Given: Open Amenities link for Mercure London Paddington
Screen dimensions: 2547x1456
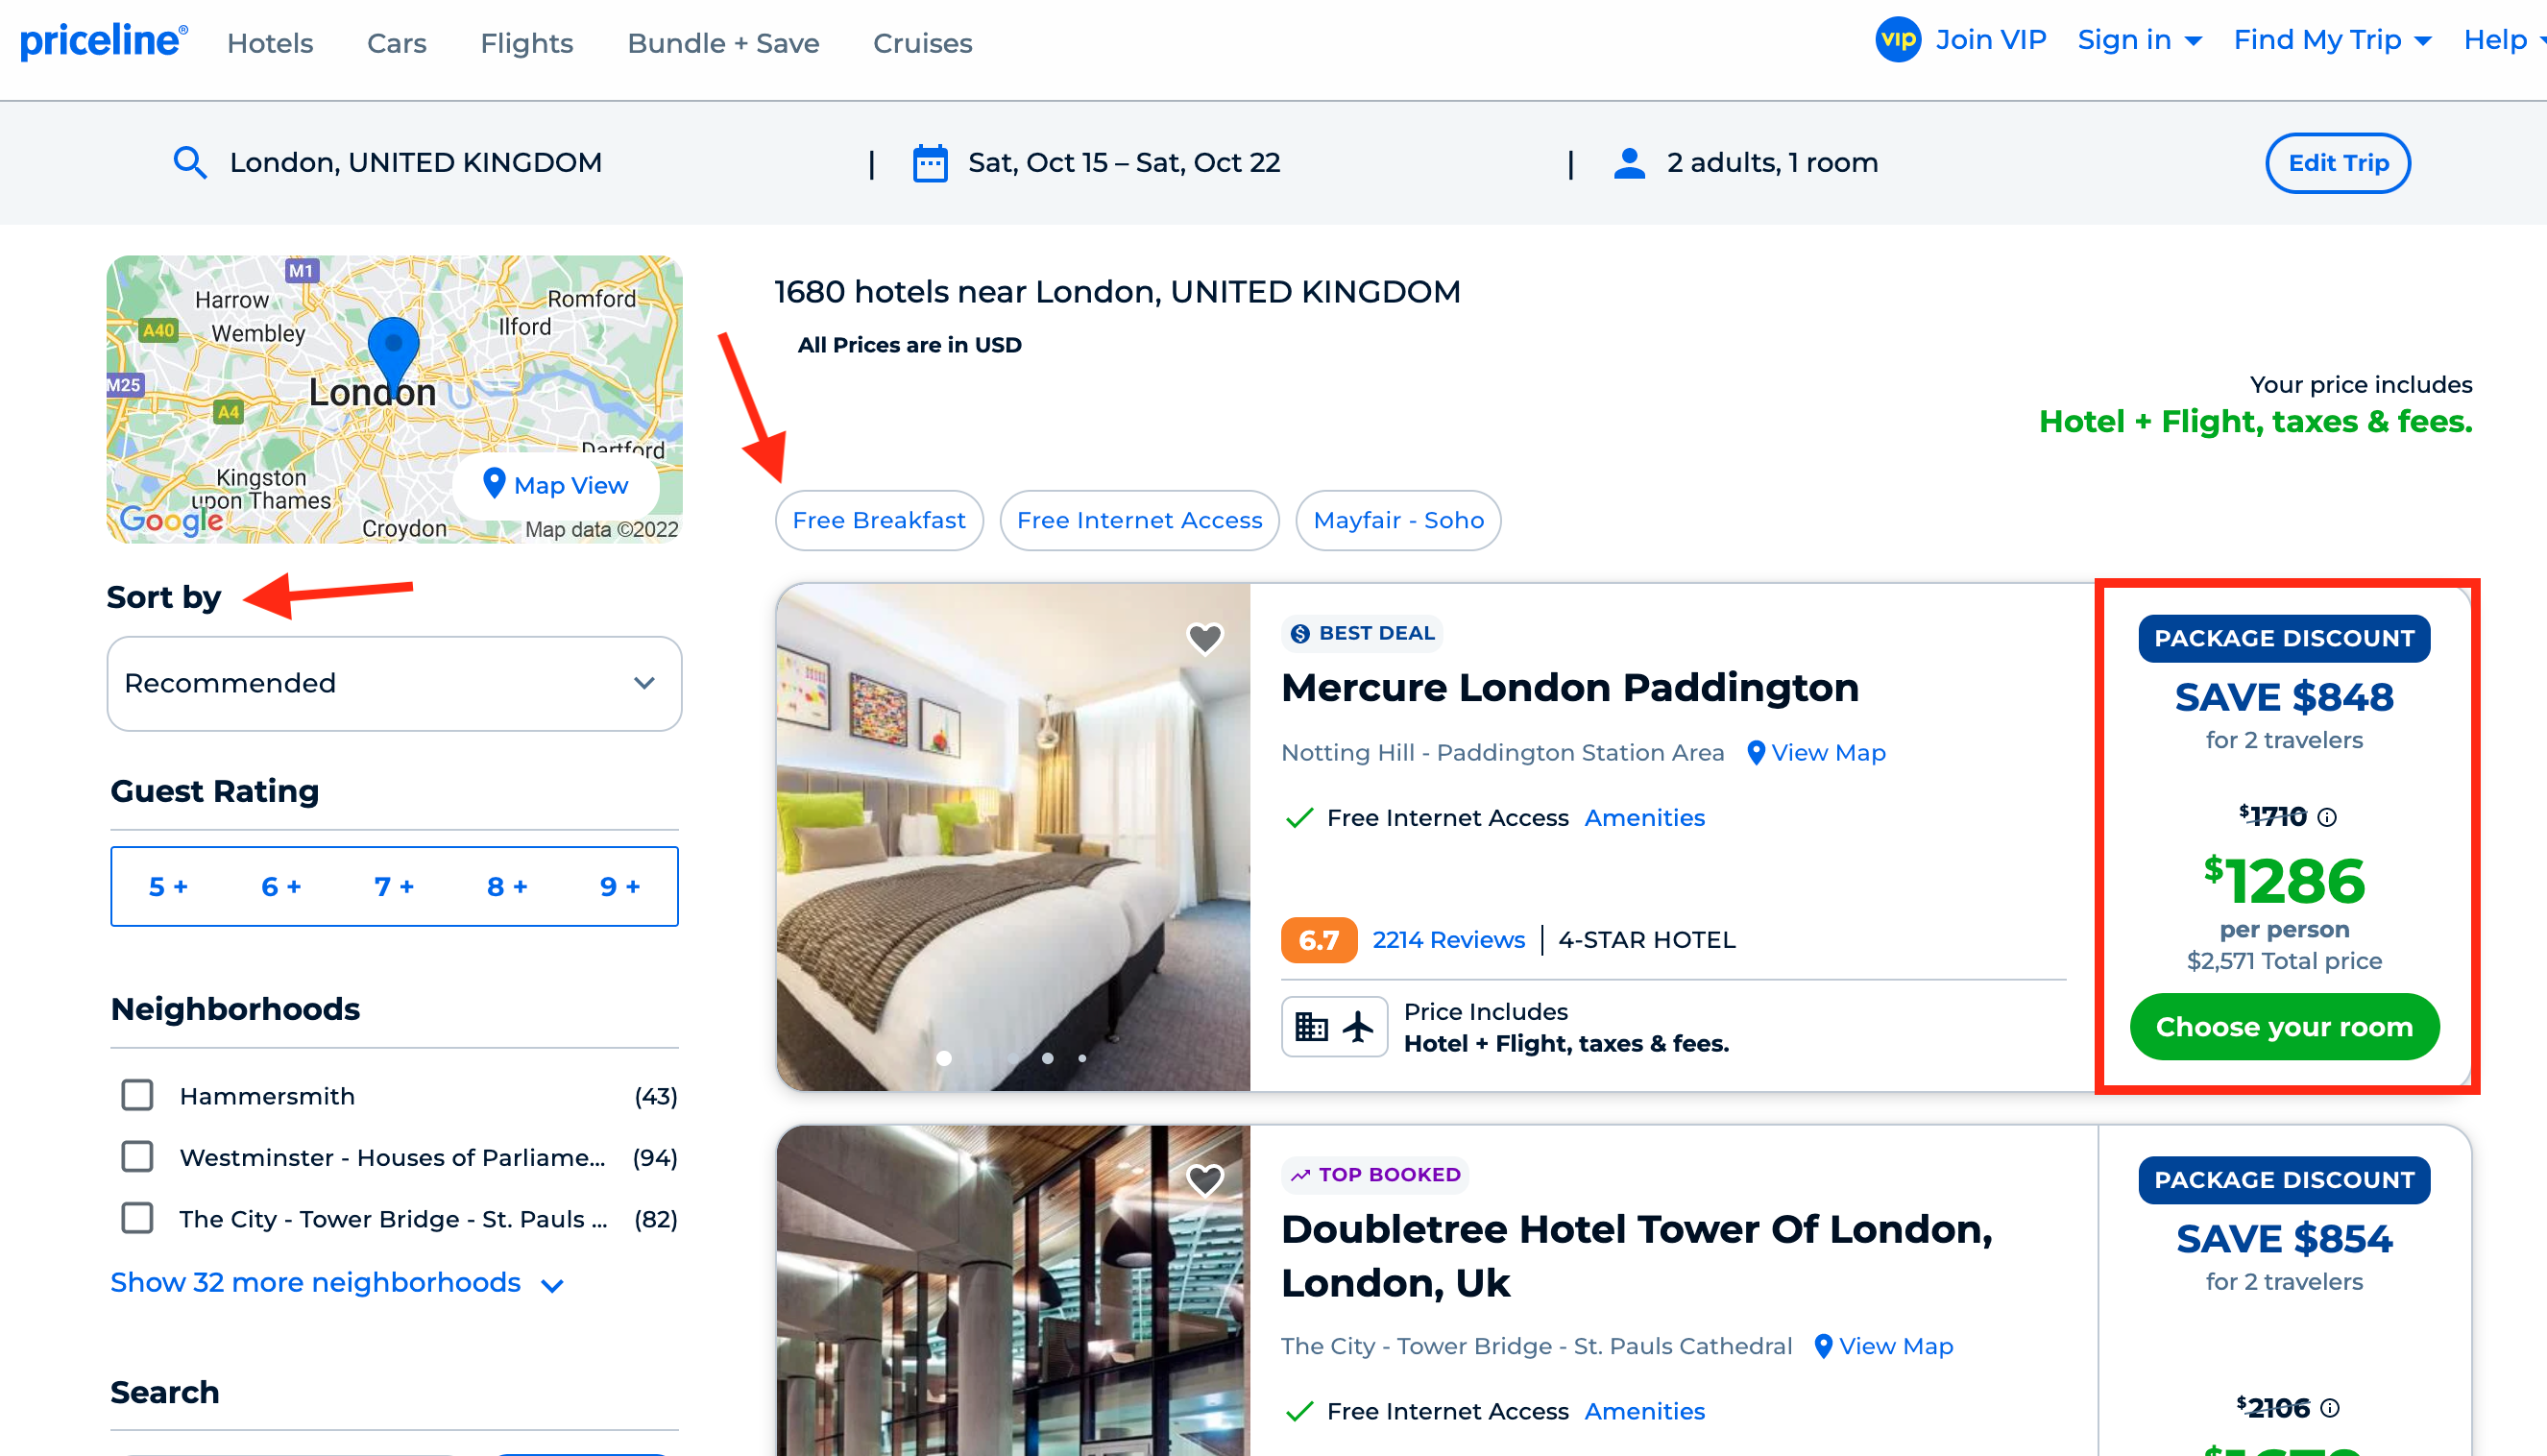Looking at the screenshot, I should tap(1644, 818).
